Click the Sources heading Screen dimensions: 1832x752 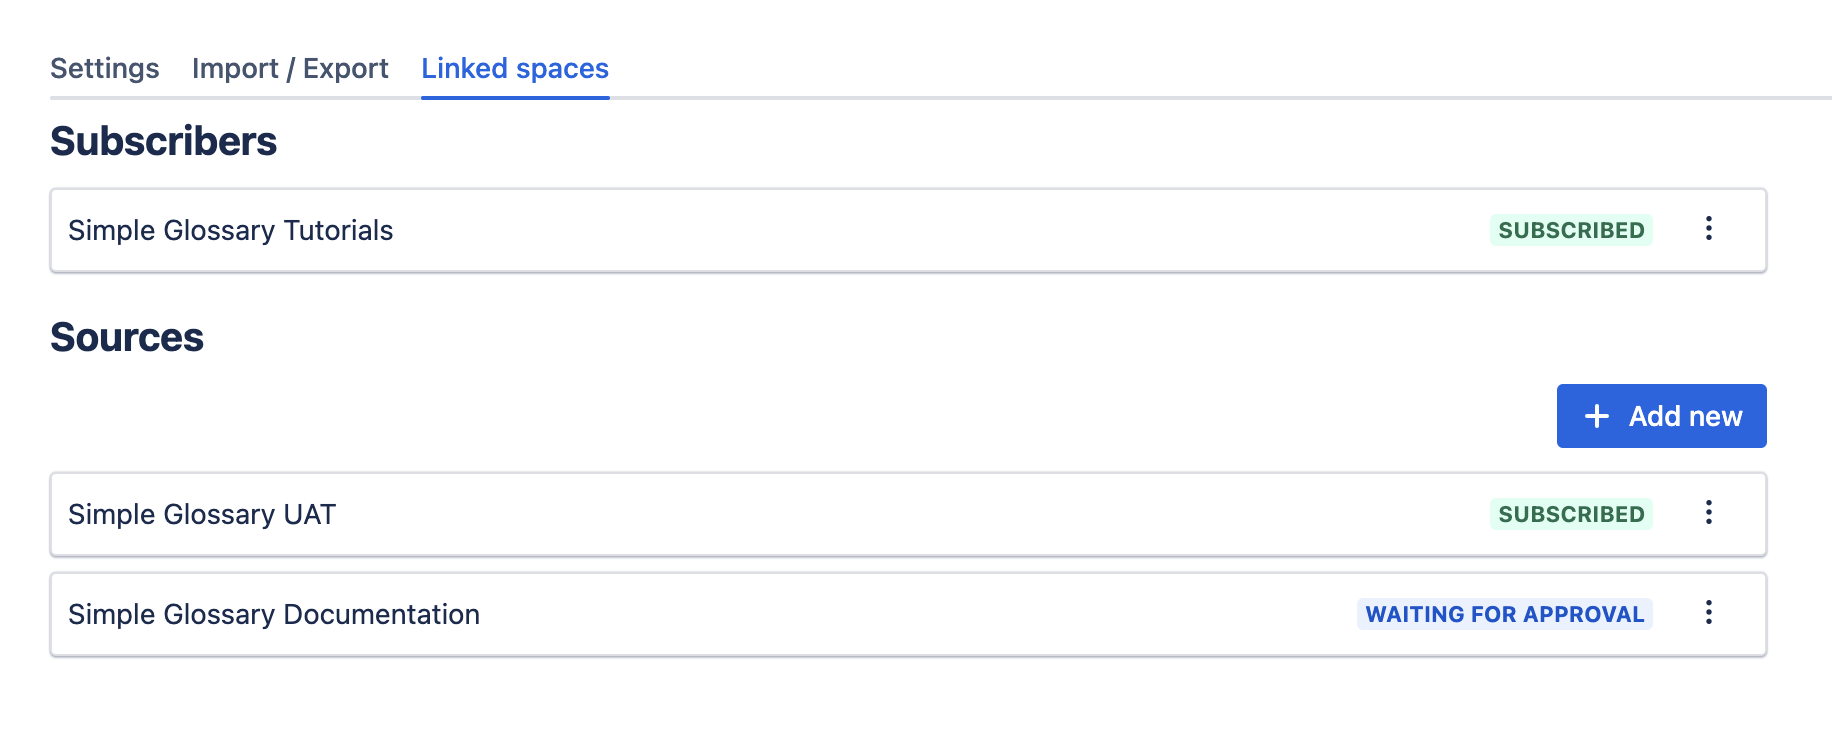pos(127,337)
